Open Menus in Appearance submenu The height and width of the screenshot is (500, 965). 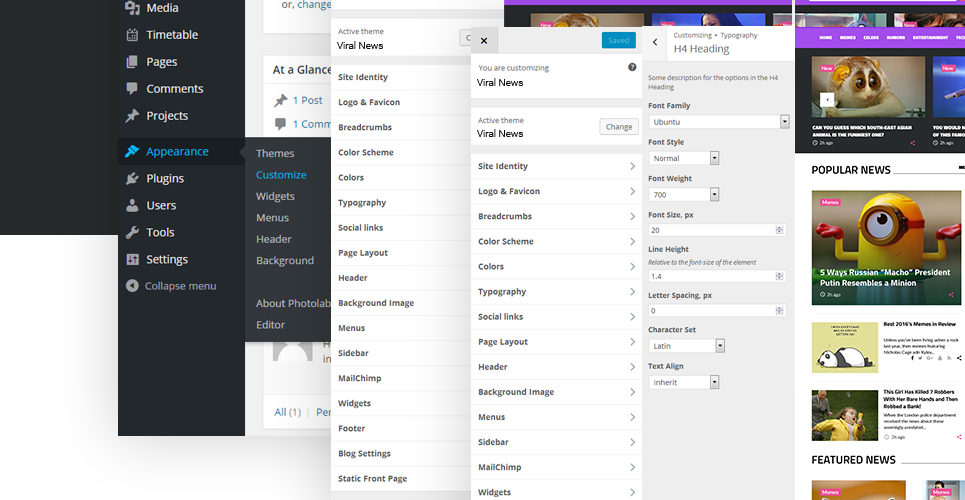273,218
